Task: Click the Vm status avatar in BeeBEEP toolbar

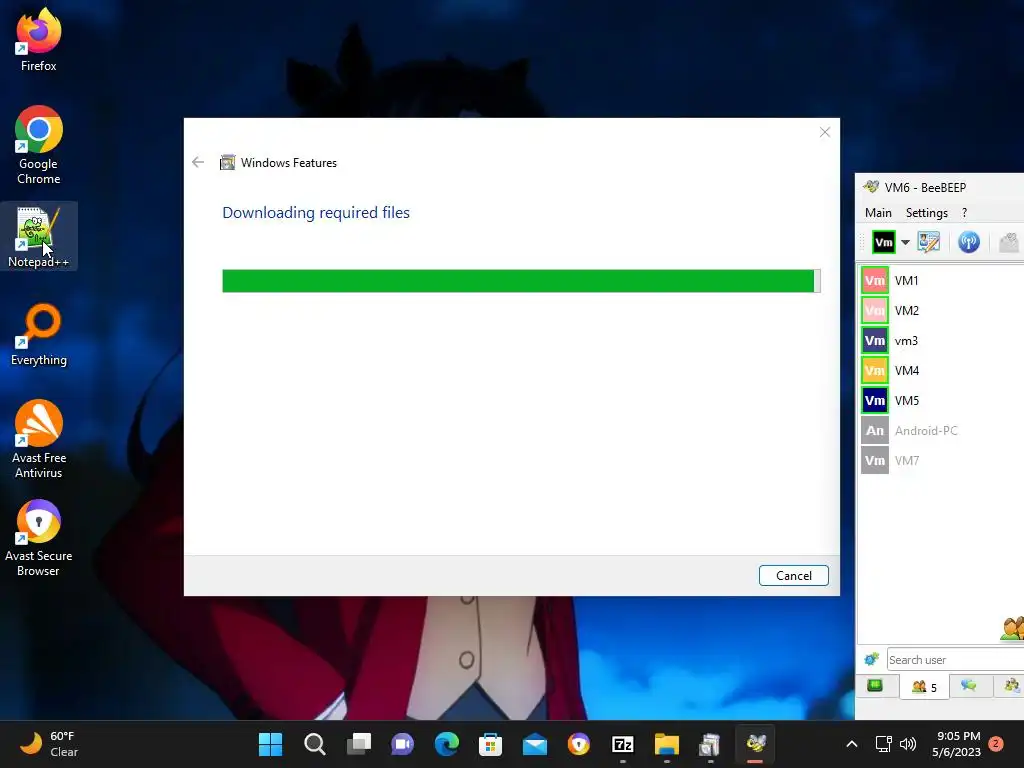Action: pyautogui.click(x=884, y=242)
